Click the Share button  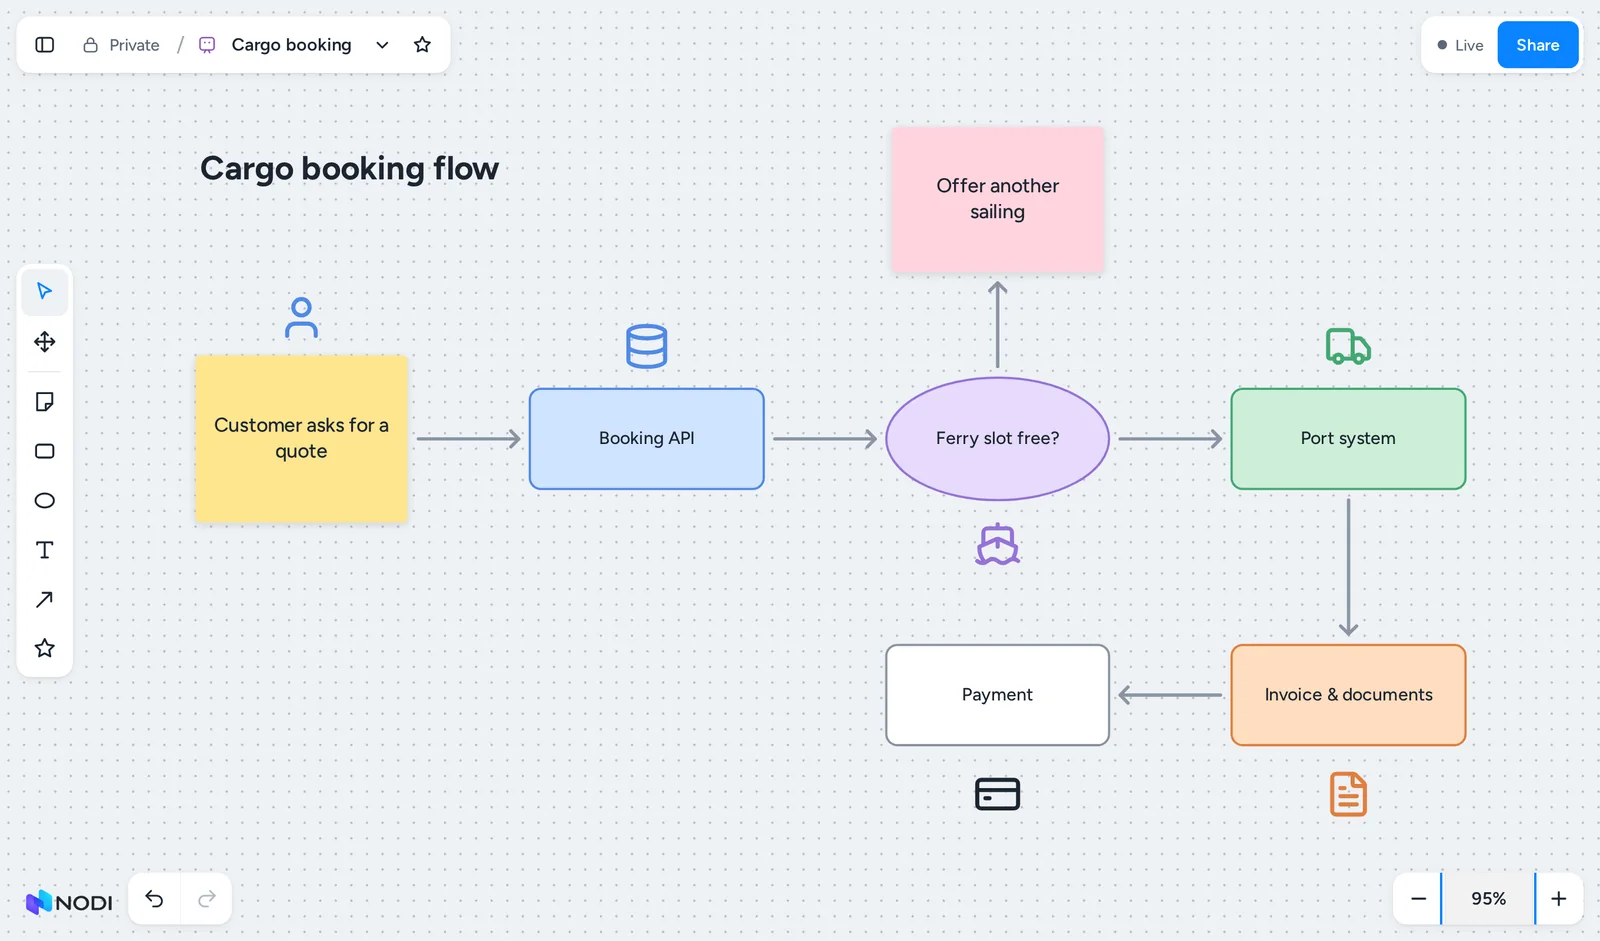[x=1538, y=45]
